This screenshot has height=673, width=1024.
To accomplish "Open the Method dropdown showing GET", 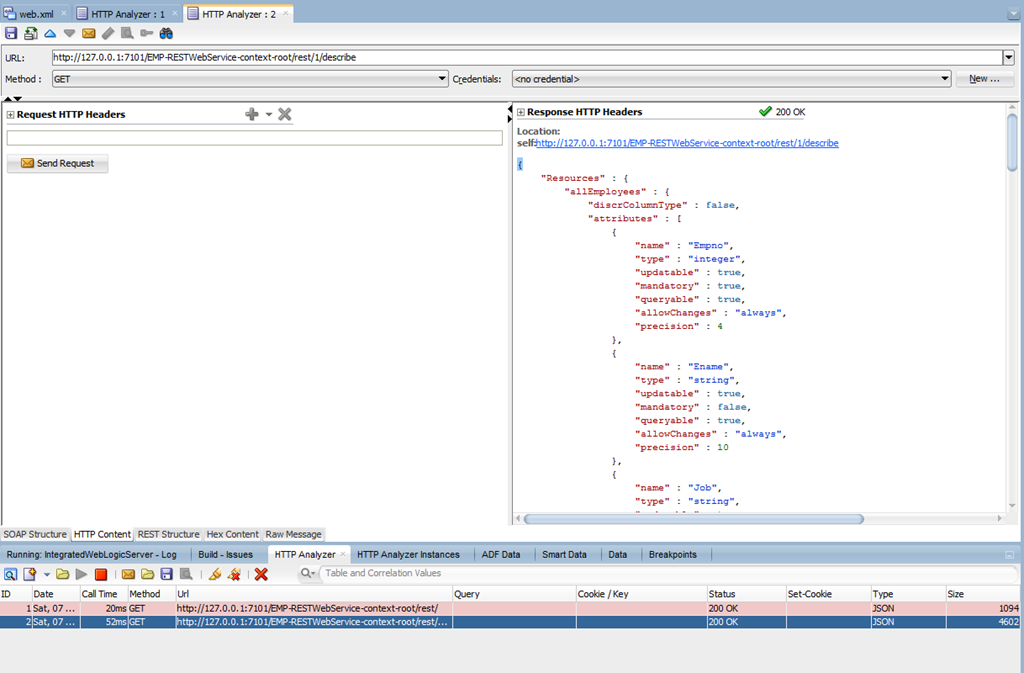I will [443, 79].
